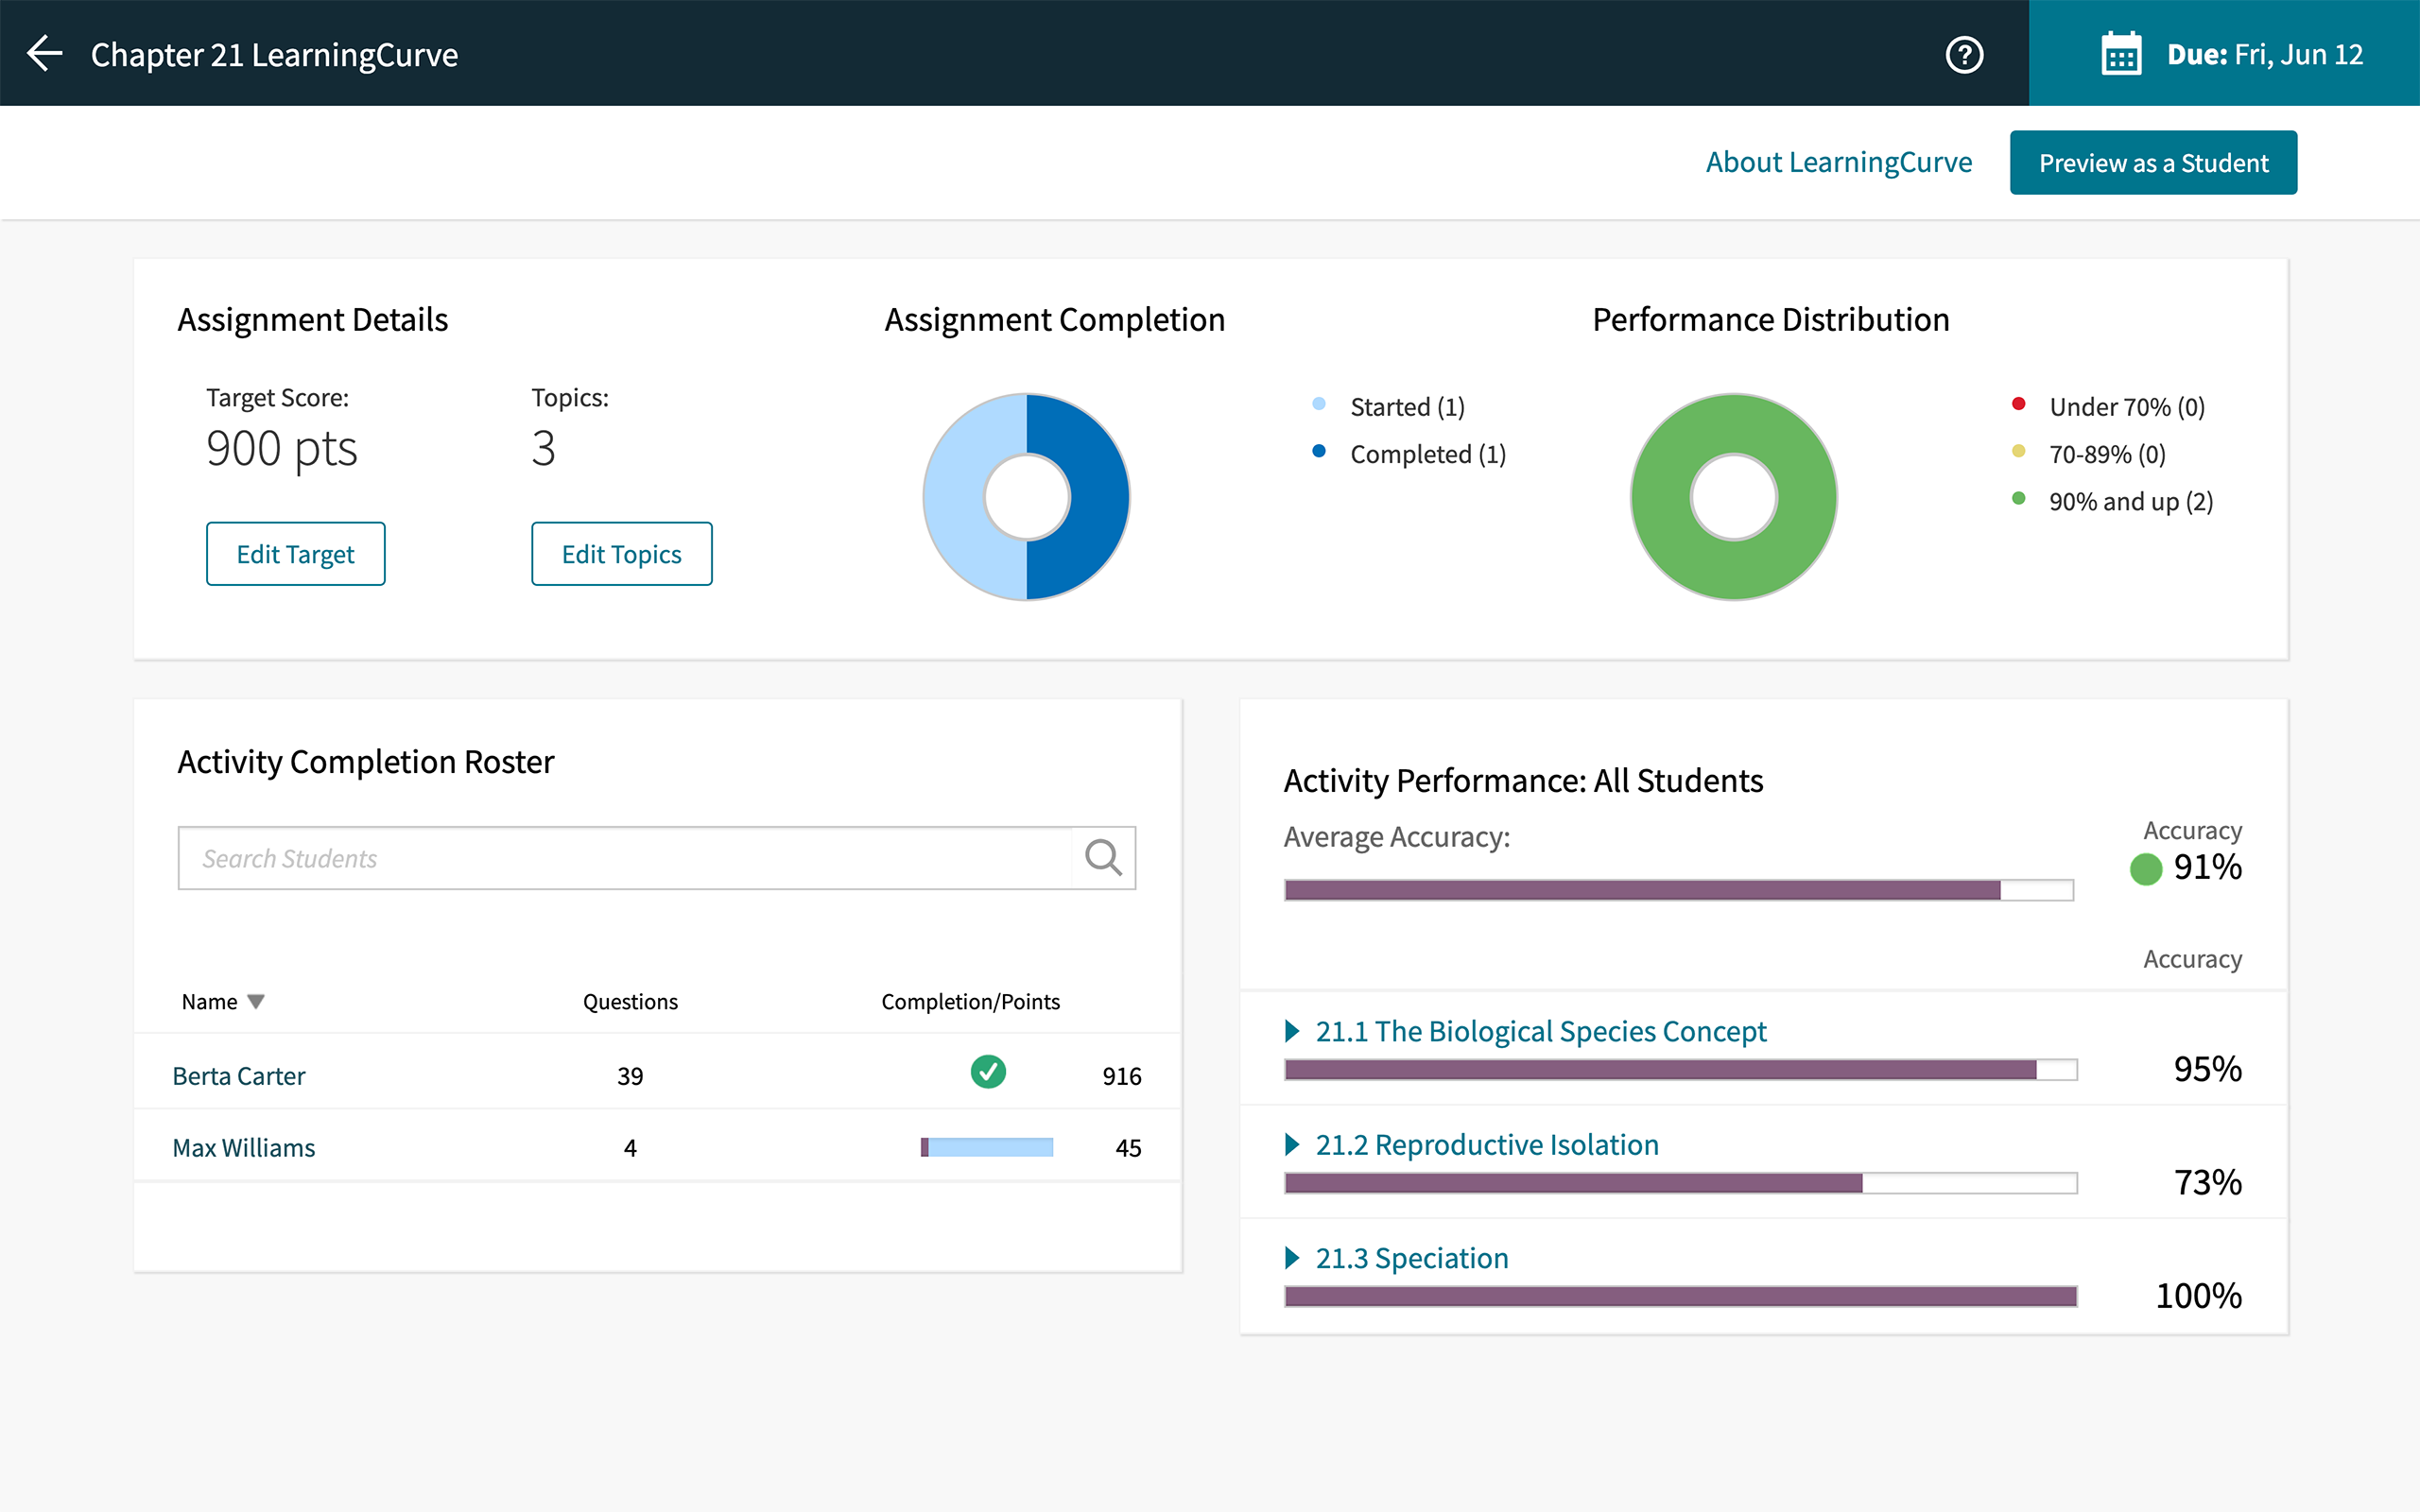This screenshot has width=2420, height=1512.
Task: Click the Started (1) legend label
Action: (1407, 407)
